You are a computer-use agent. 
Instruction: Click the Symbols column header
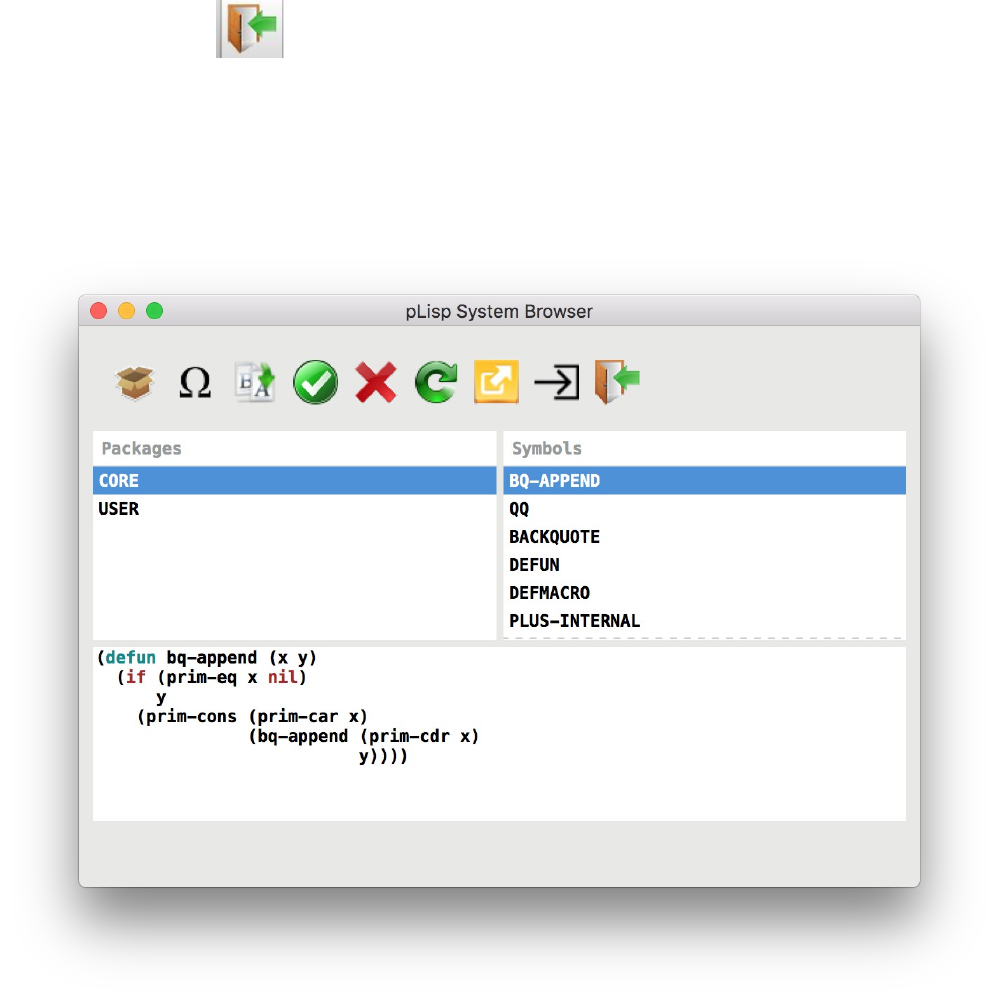[x=704, y=449]
